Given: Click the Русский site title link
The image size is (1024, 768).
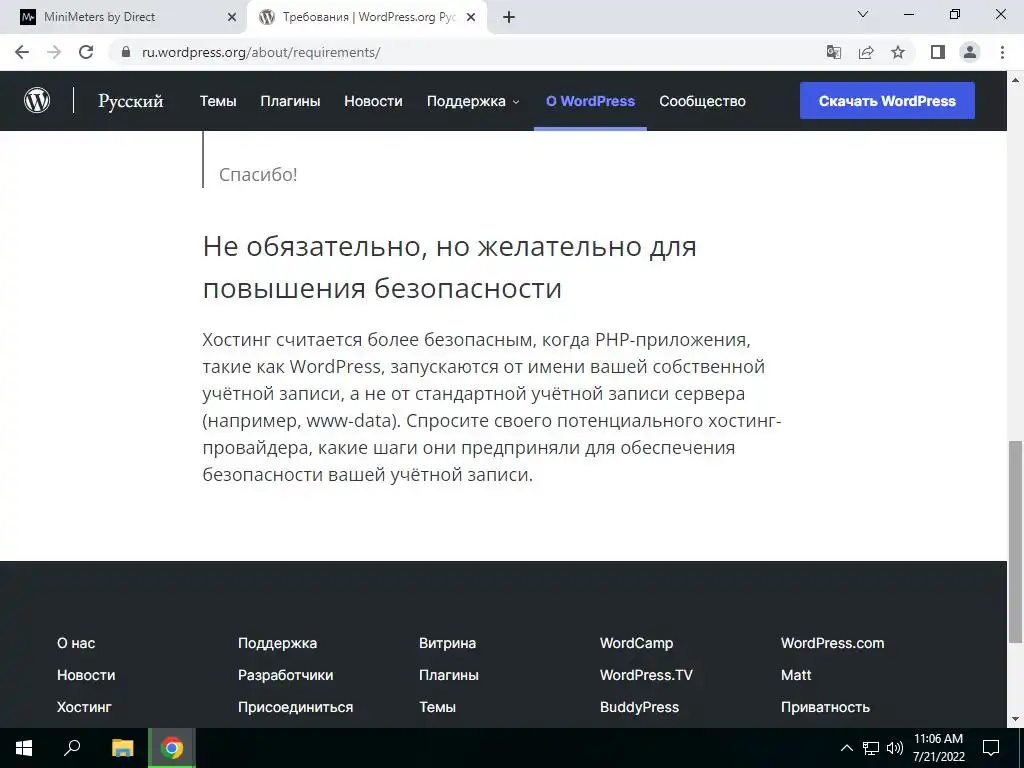Looking at the screenshot, I should click(131, 101).
